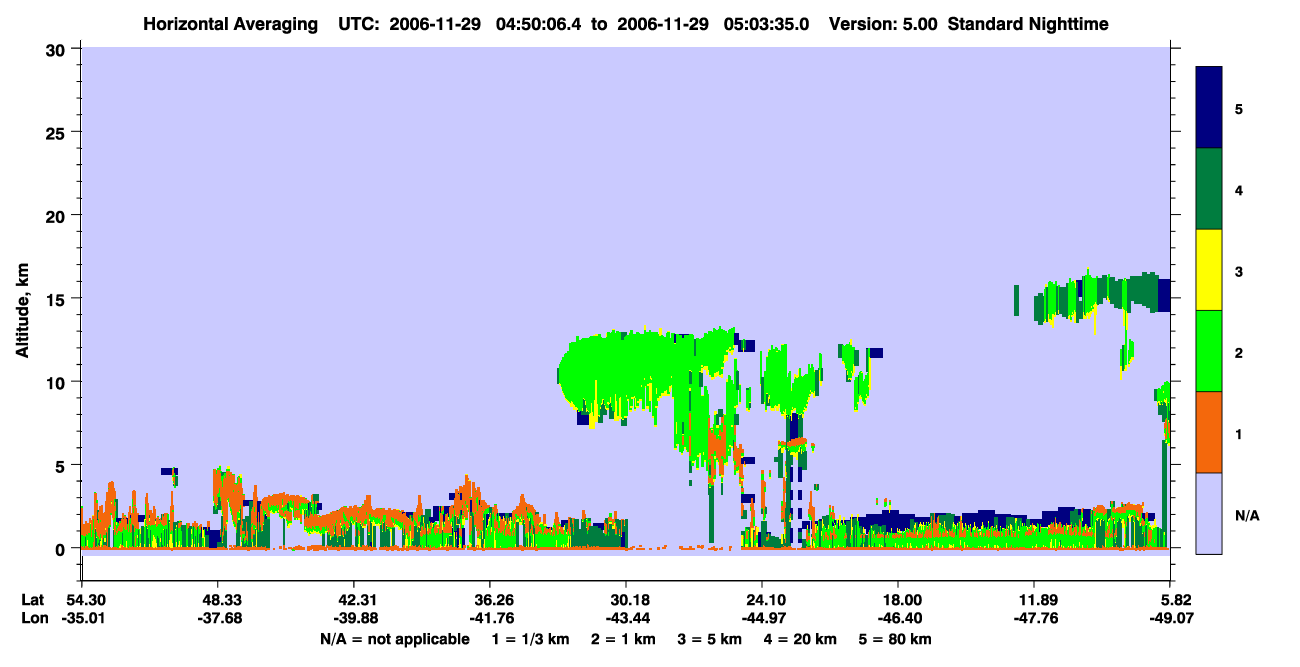Click the altitude tick label 20

[x=57, y=215]
